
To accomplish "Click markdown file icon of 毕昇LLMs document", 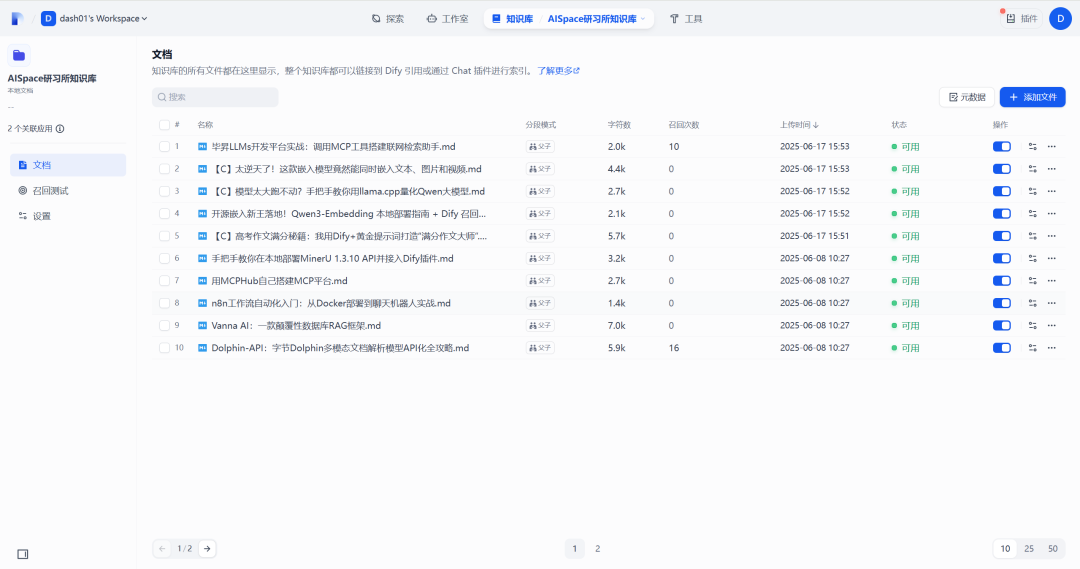I will pyautogui.click(x=202, y=147).
